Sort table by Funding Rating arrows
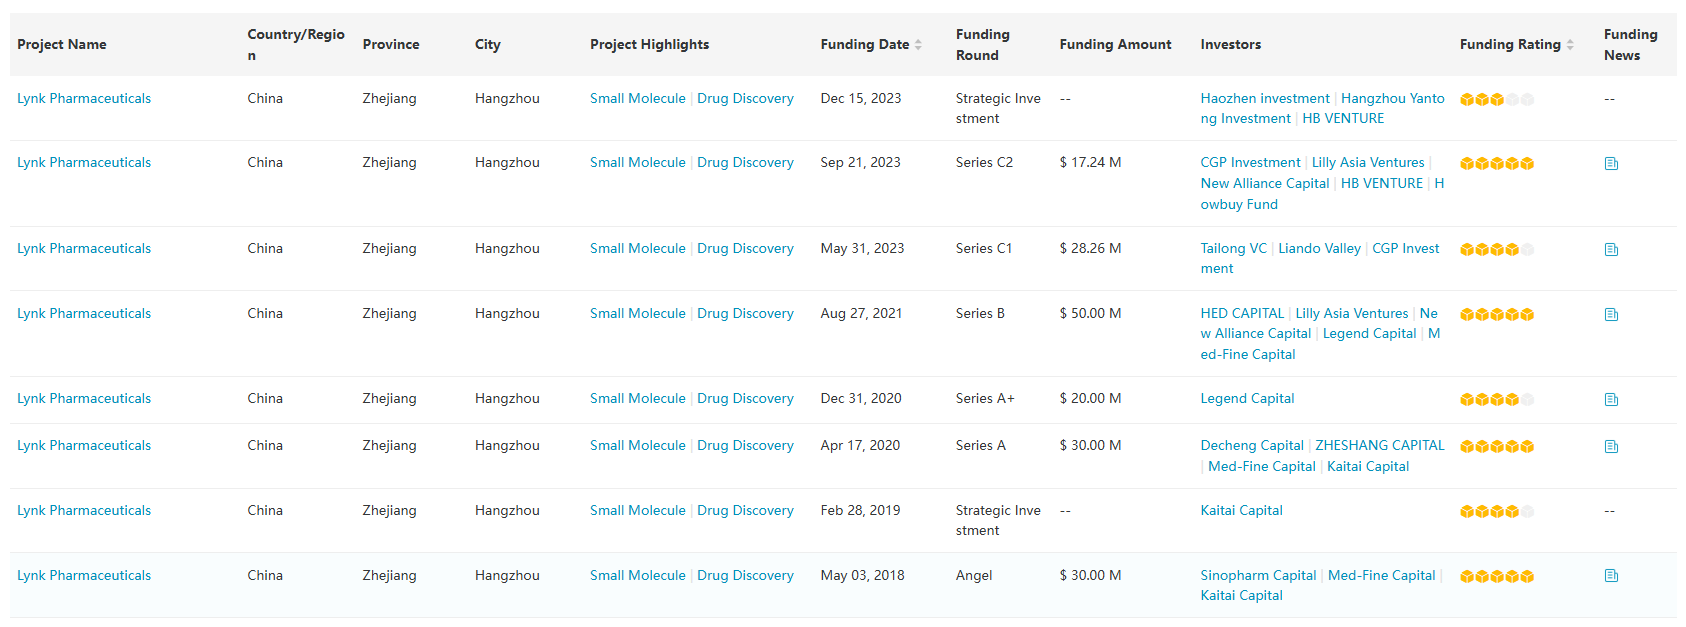This screenshot has width=1686, height=627. [x=1570, y=45]
